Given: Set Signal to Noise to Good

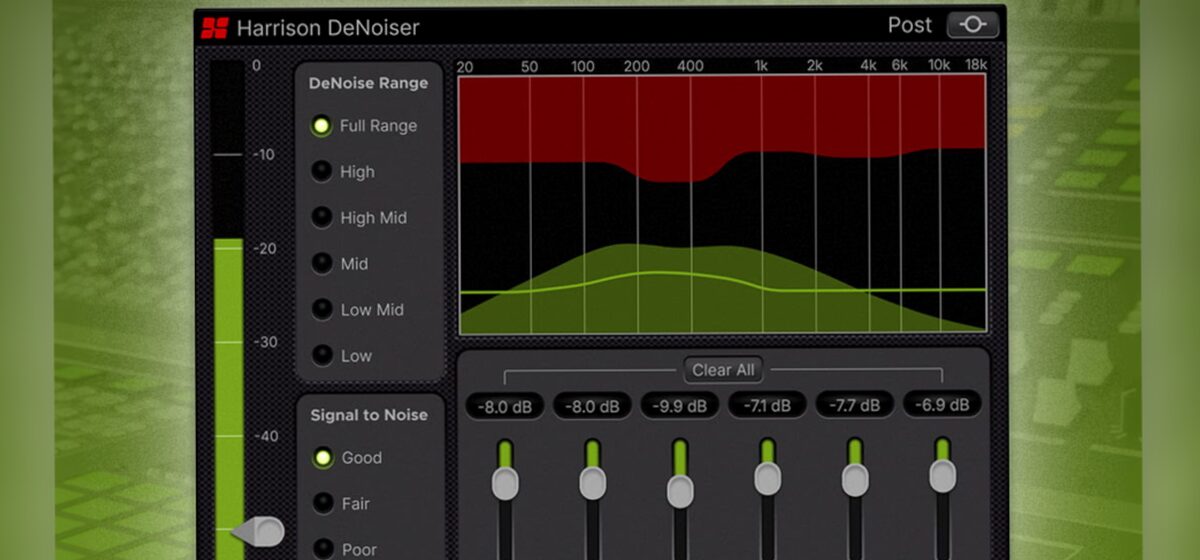Looking at the screenshot, I should point(348,458).
